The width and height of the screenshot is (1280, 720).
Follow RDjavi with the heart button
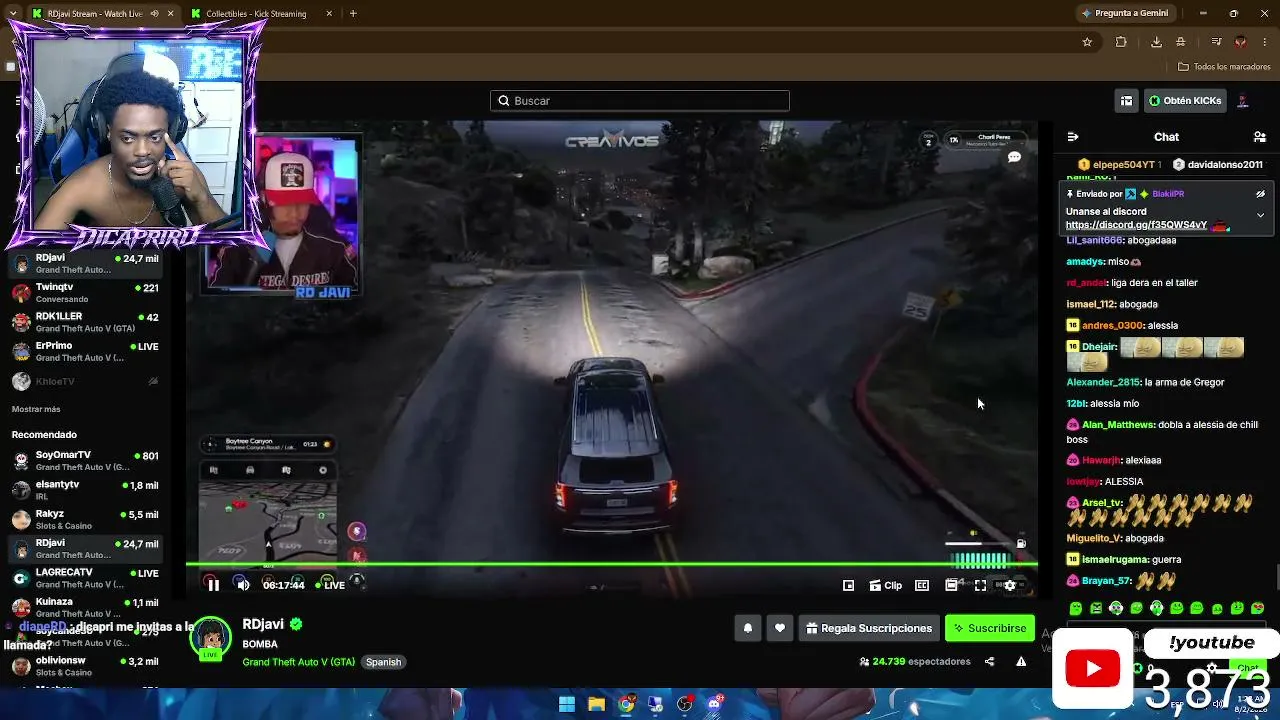pos(780,628)
